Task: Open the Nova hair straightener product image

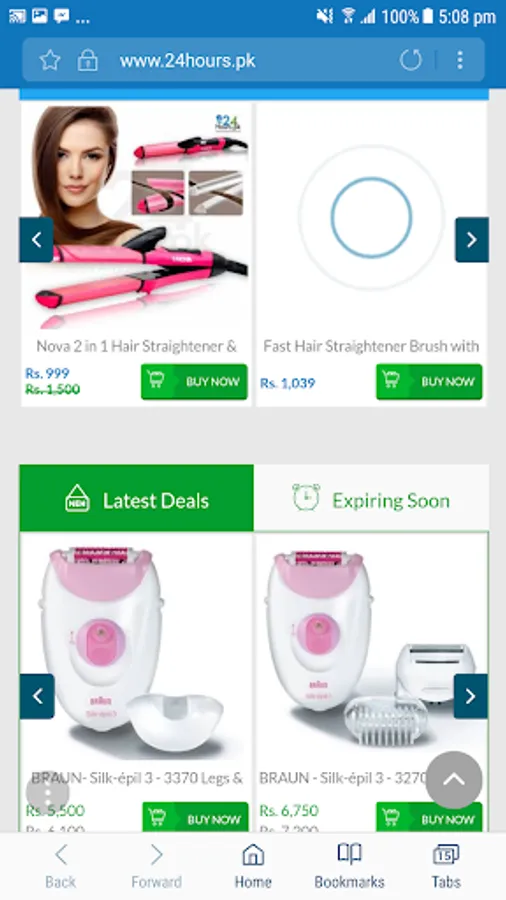Action: pos(137,217)
